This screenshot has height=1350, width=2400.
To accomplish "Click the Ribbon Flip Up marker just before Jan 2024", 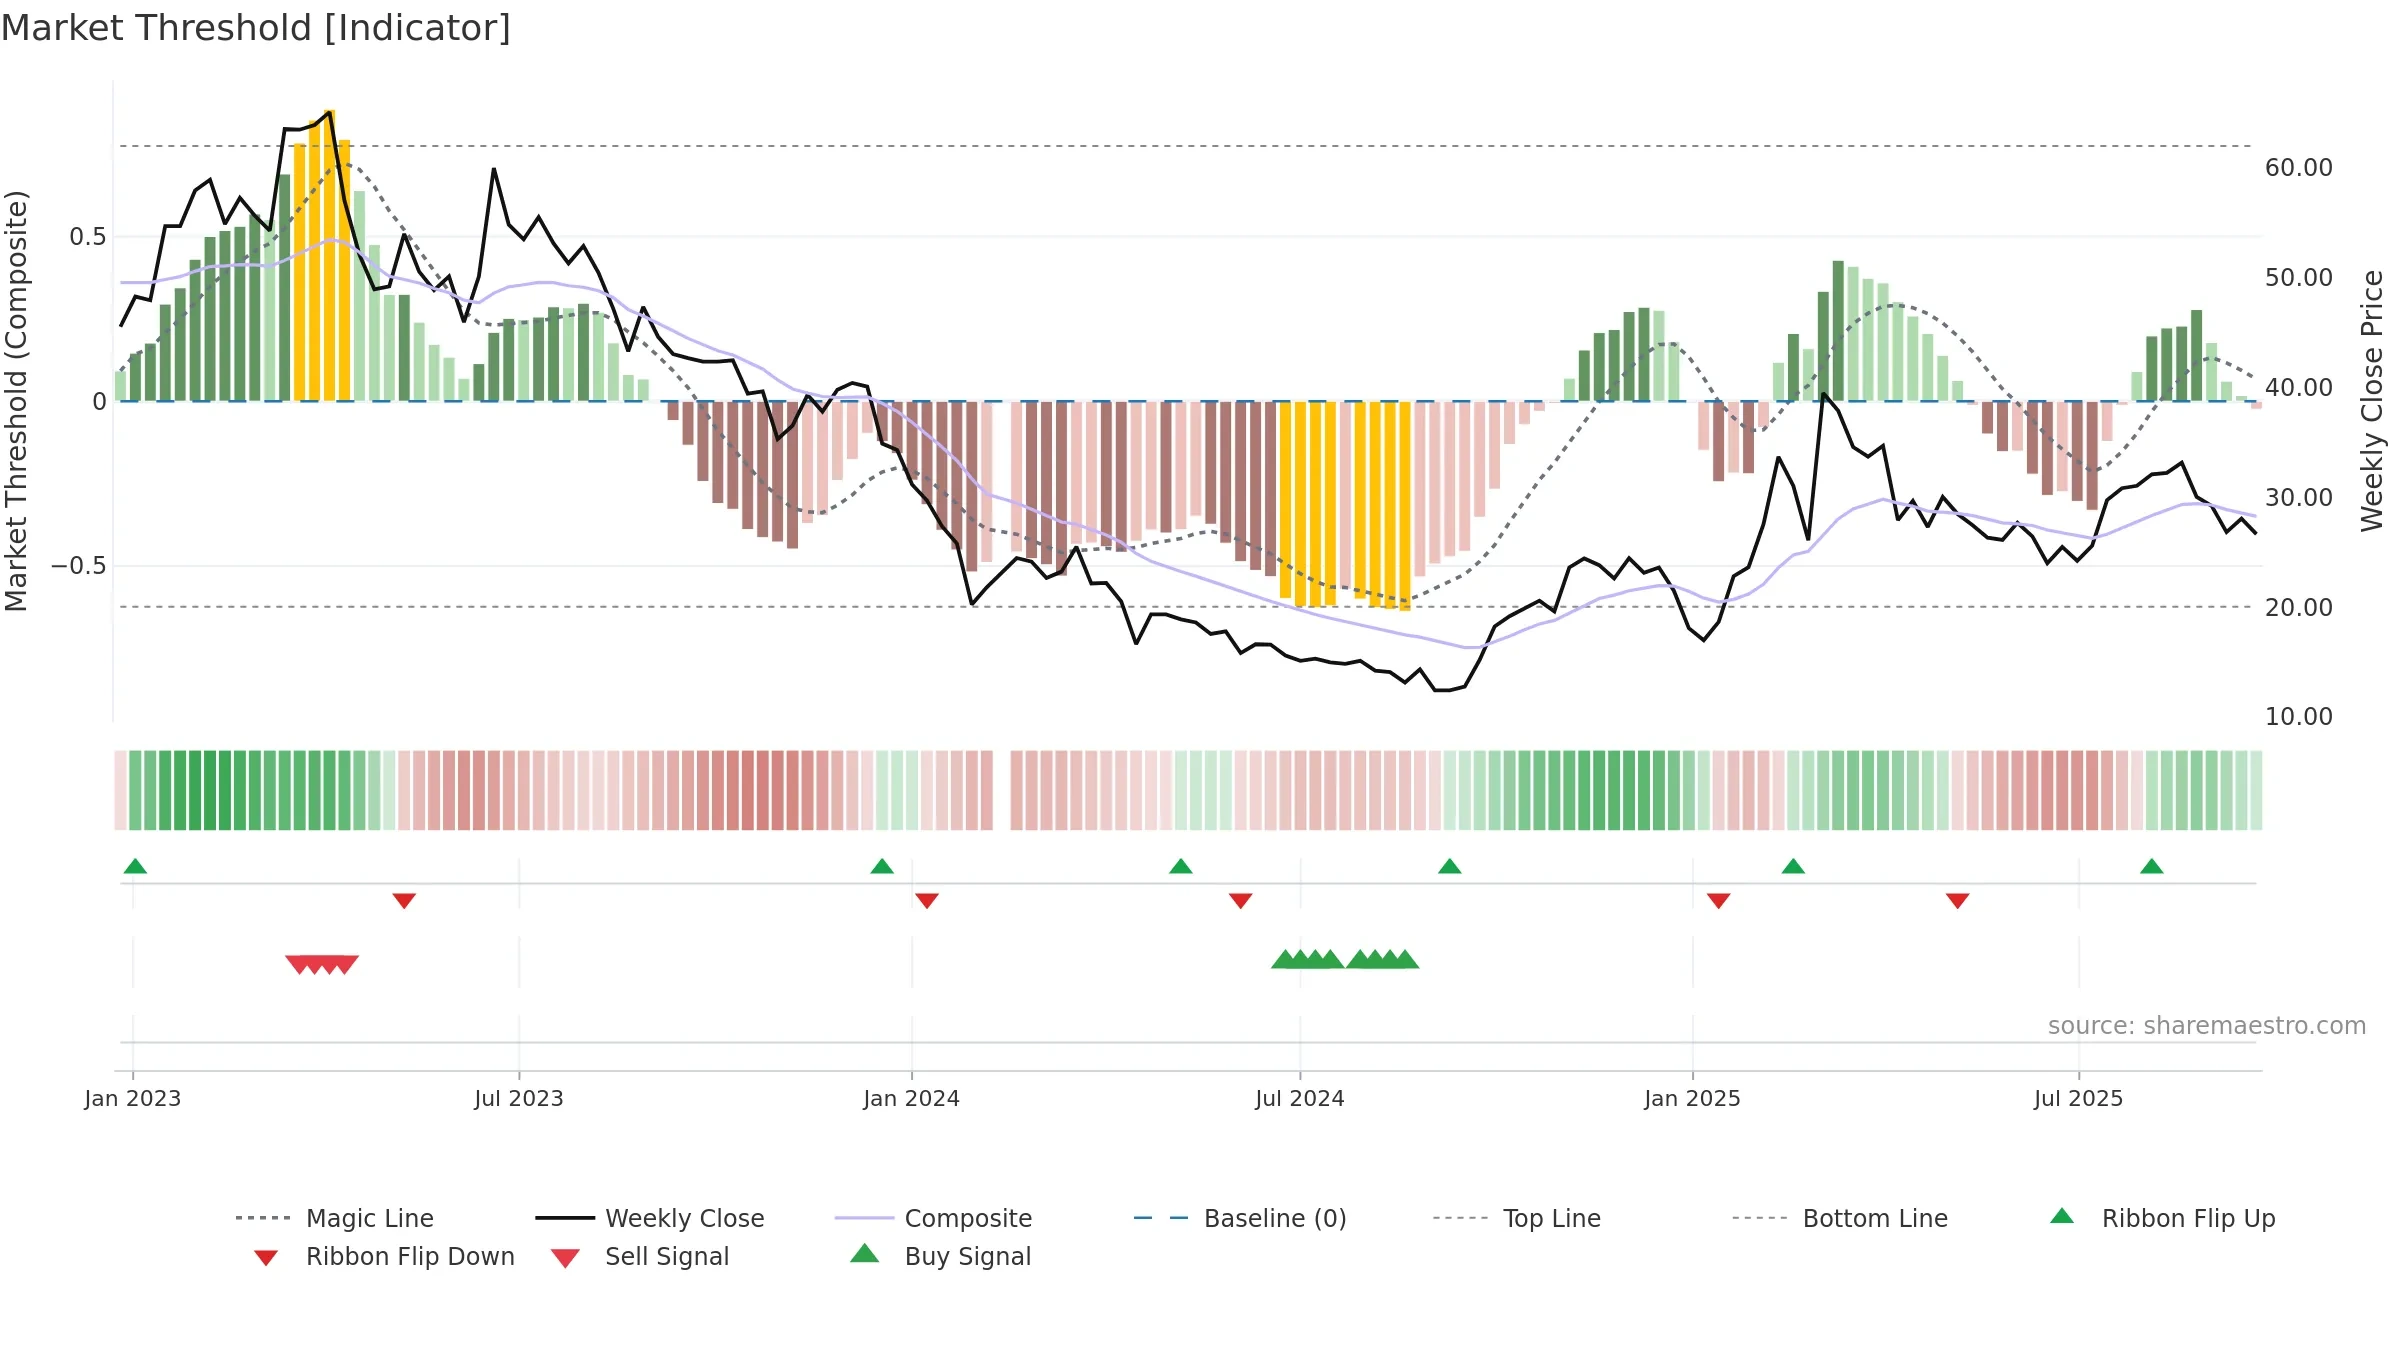I will [882, 866].
